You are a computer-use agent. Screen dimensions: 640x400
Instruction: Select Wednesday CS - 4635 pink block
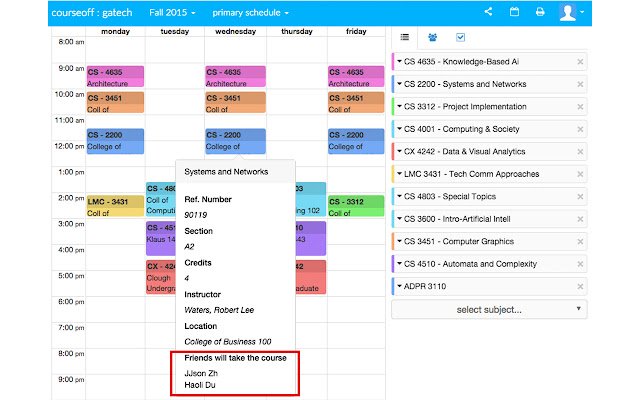pyautogui.click(x=236, y=76)
